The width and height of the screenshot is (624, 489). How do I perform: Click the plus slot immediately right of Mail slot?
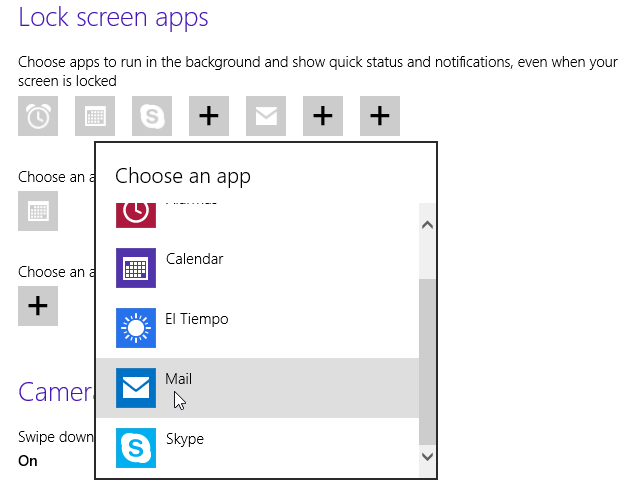point(322,116)
